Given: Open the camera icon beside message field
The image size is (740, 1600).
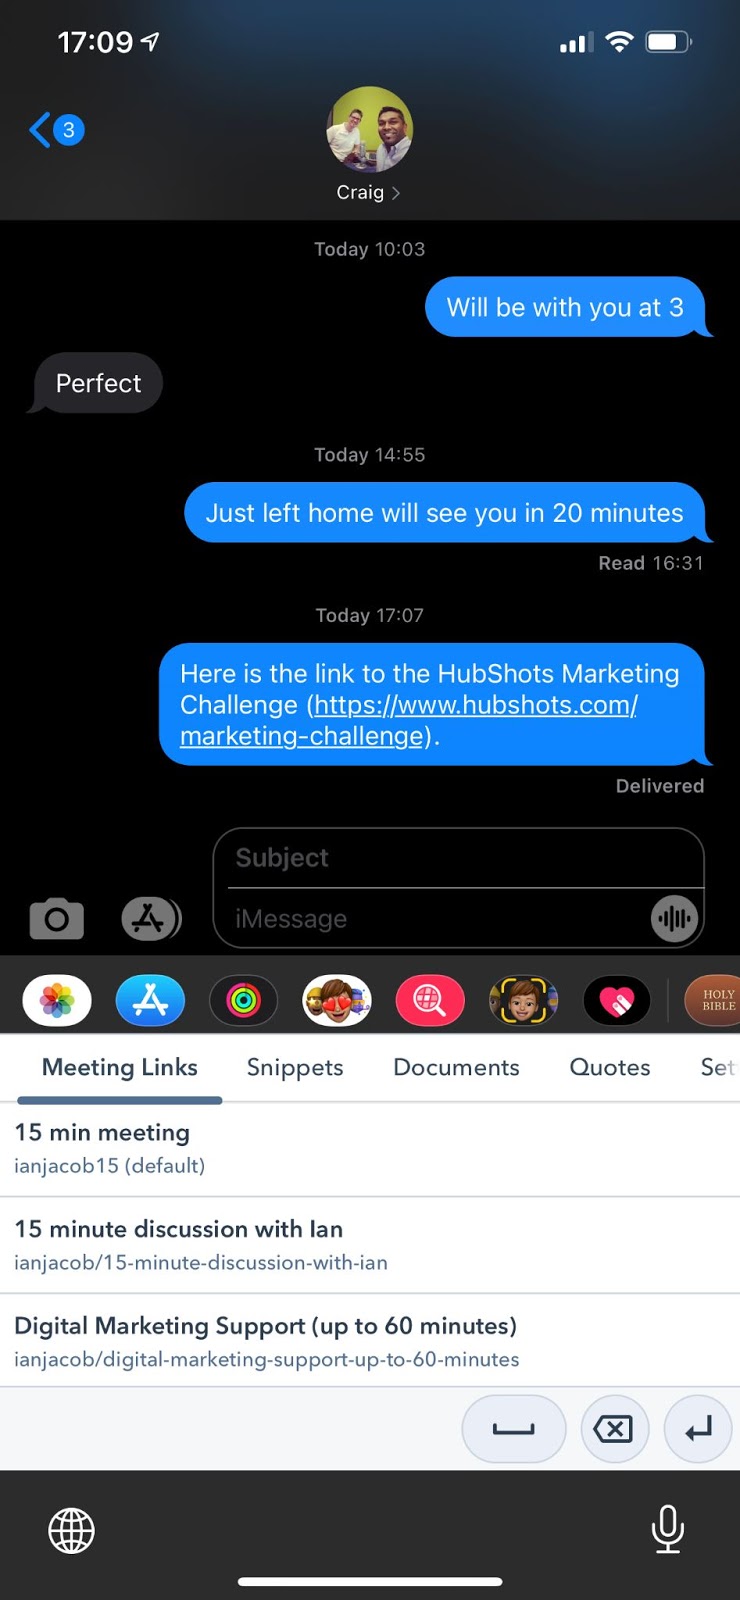Looking at the screenshot, I should click(x=57, y=918).
